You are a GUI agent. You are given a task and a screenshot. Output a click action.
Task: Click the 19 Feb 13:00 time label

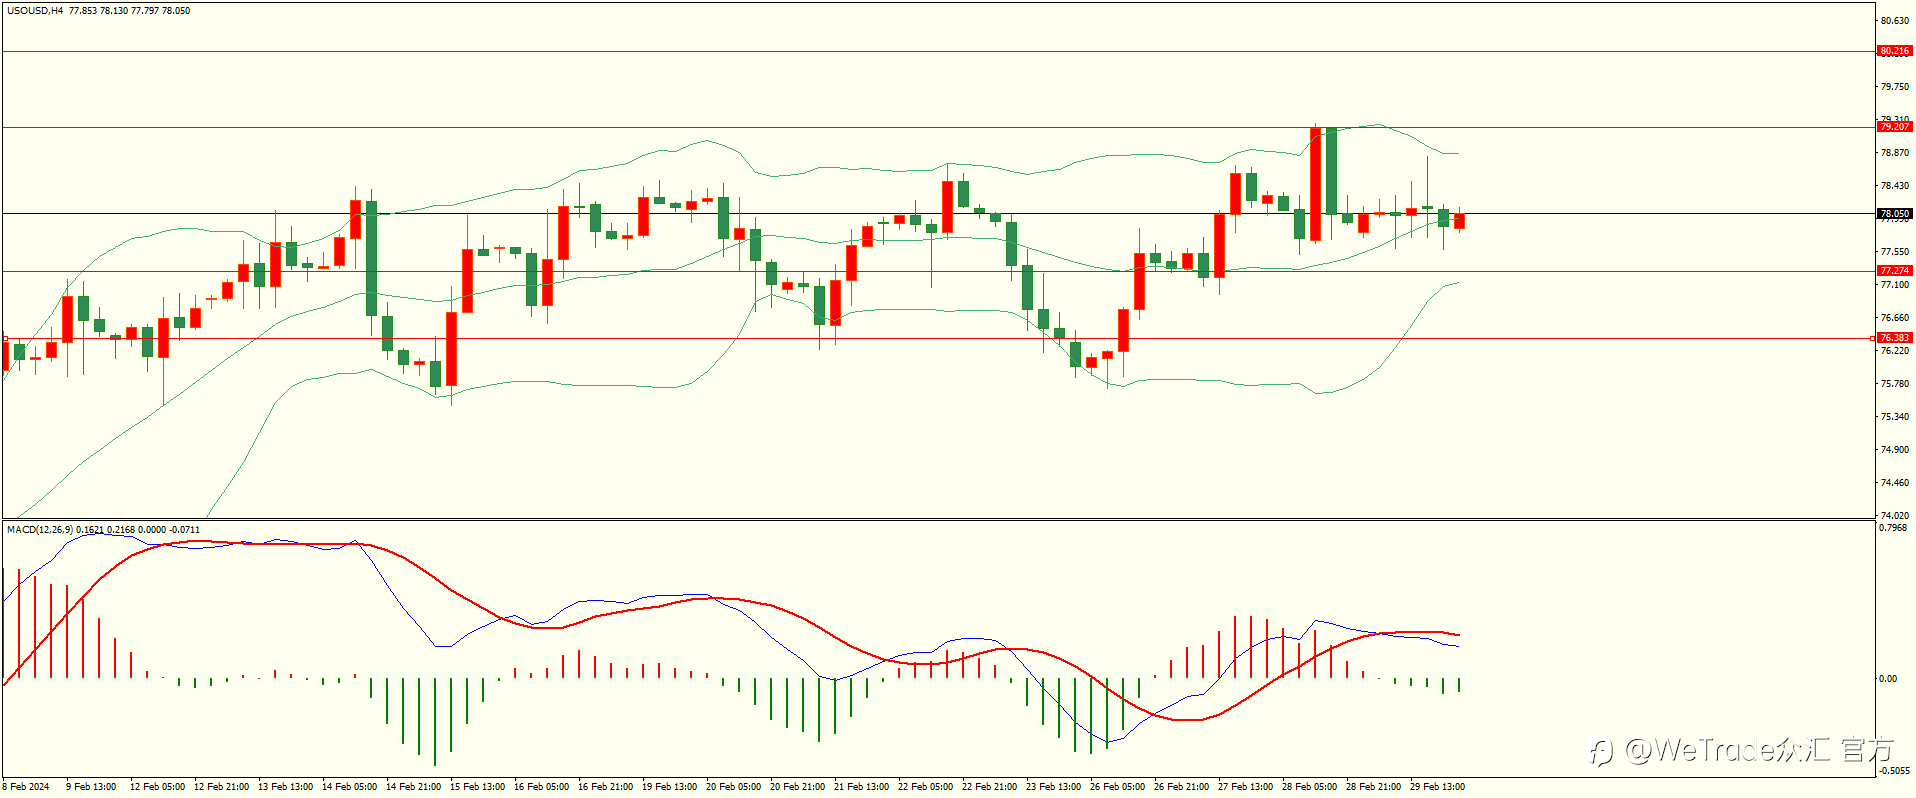coord(669,787)
